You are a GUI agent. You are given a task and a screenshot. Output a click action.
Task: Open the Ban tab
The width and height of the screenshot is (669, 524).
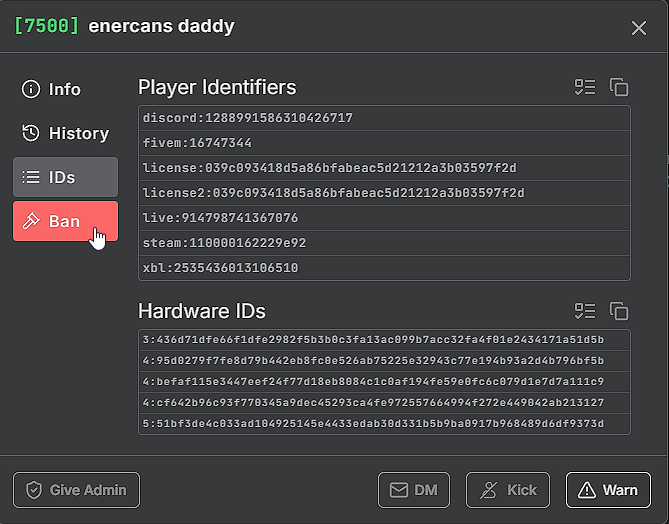[65, 221]
